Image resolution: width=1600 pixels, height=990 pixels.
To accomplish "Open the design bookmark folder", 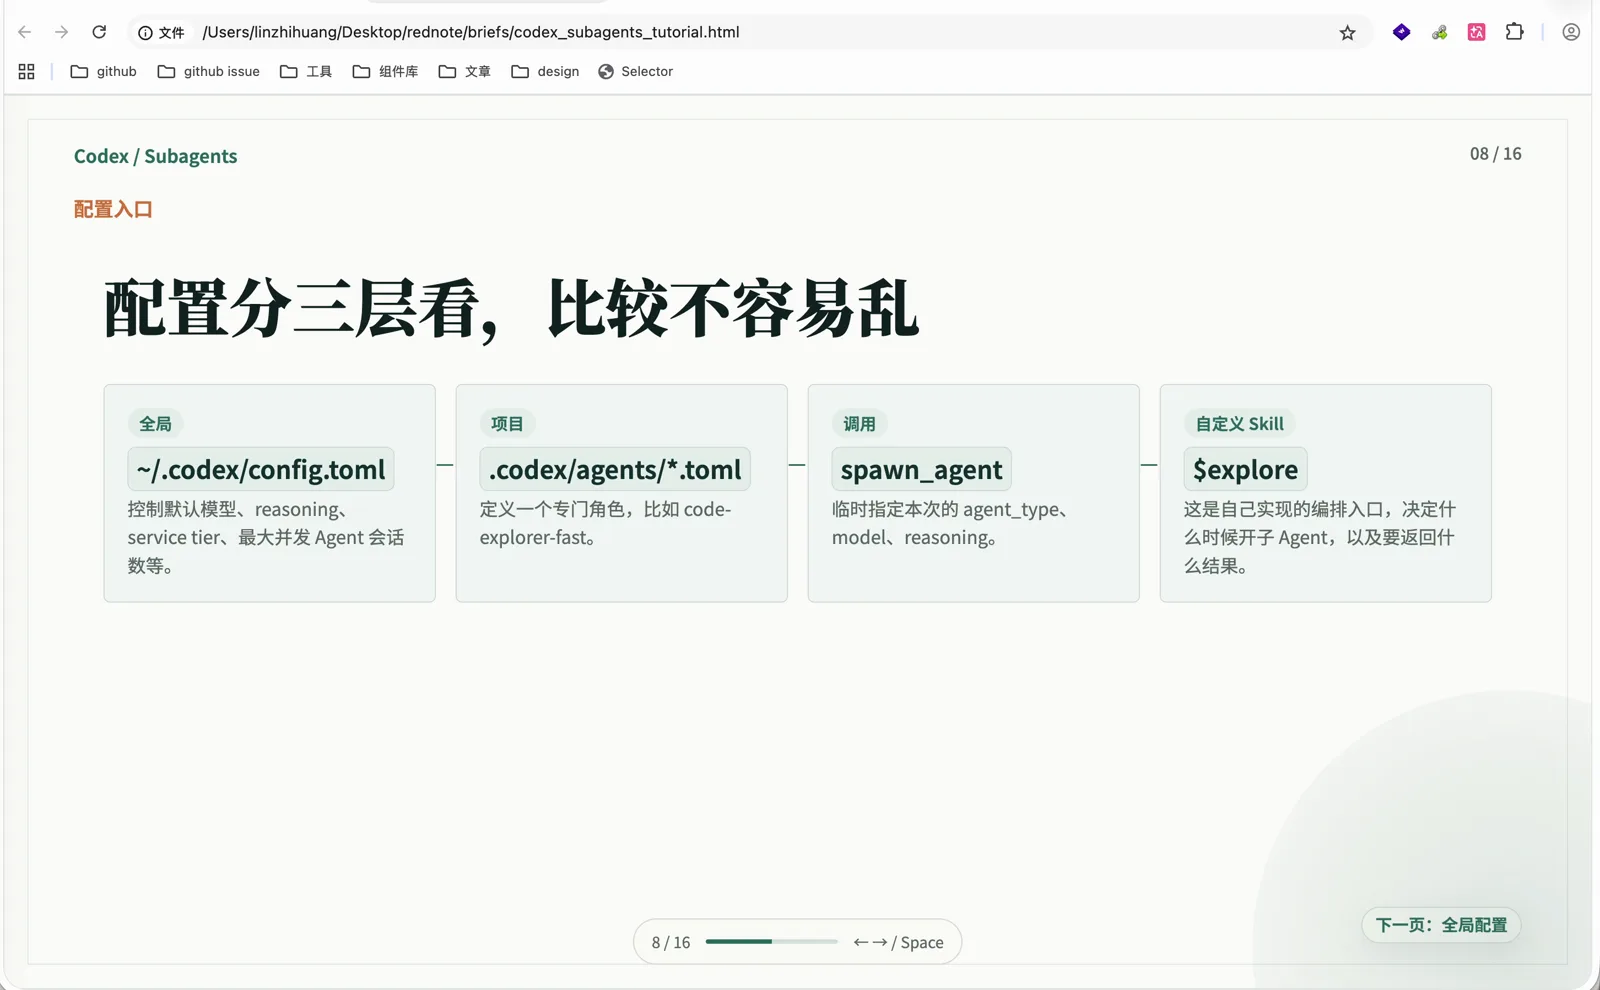I will pos(545,72).
